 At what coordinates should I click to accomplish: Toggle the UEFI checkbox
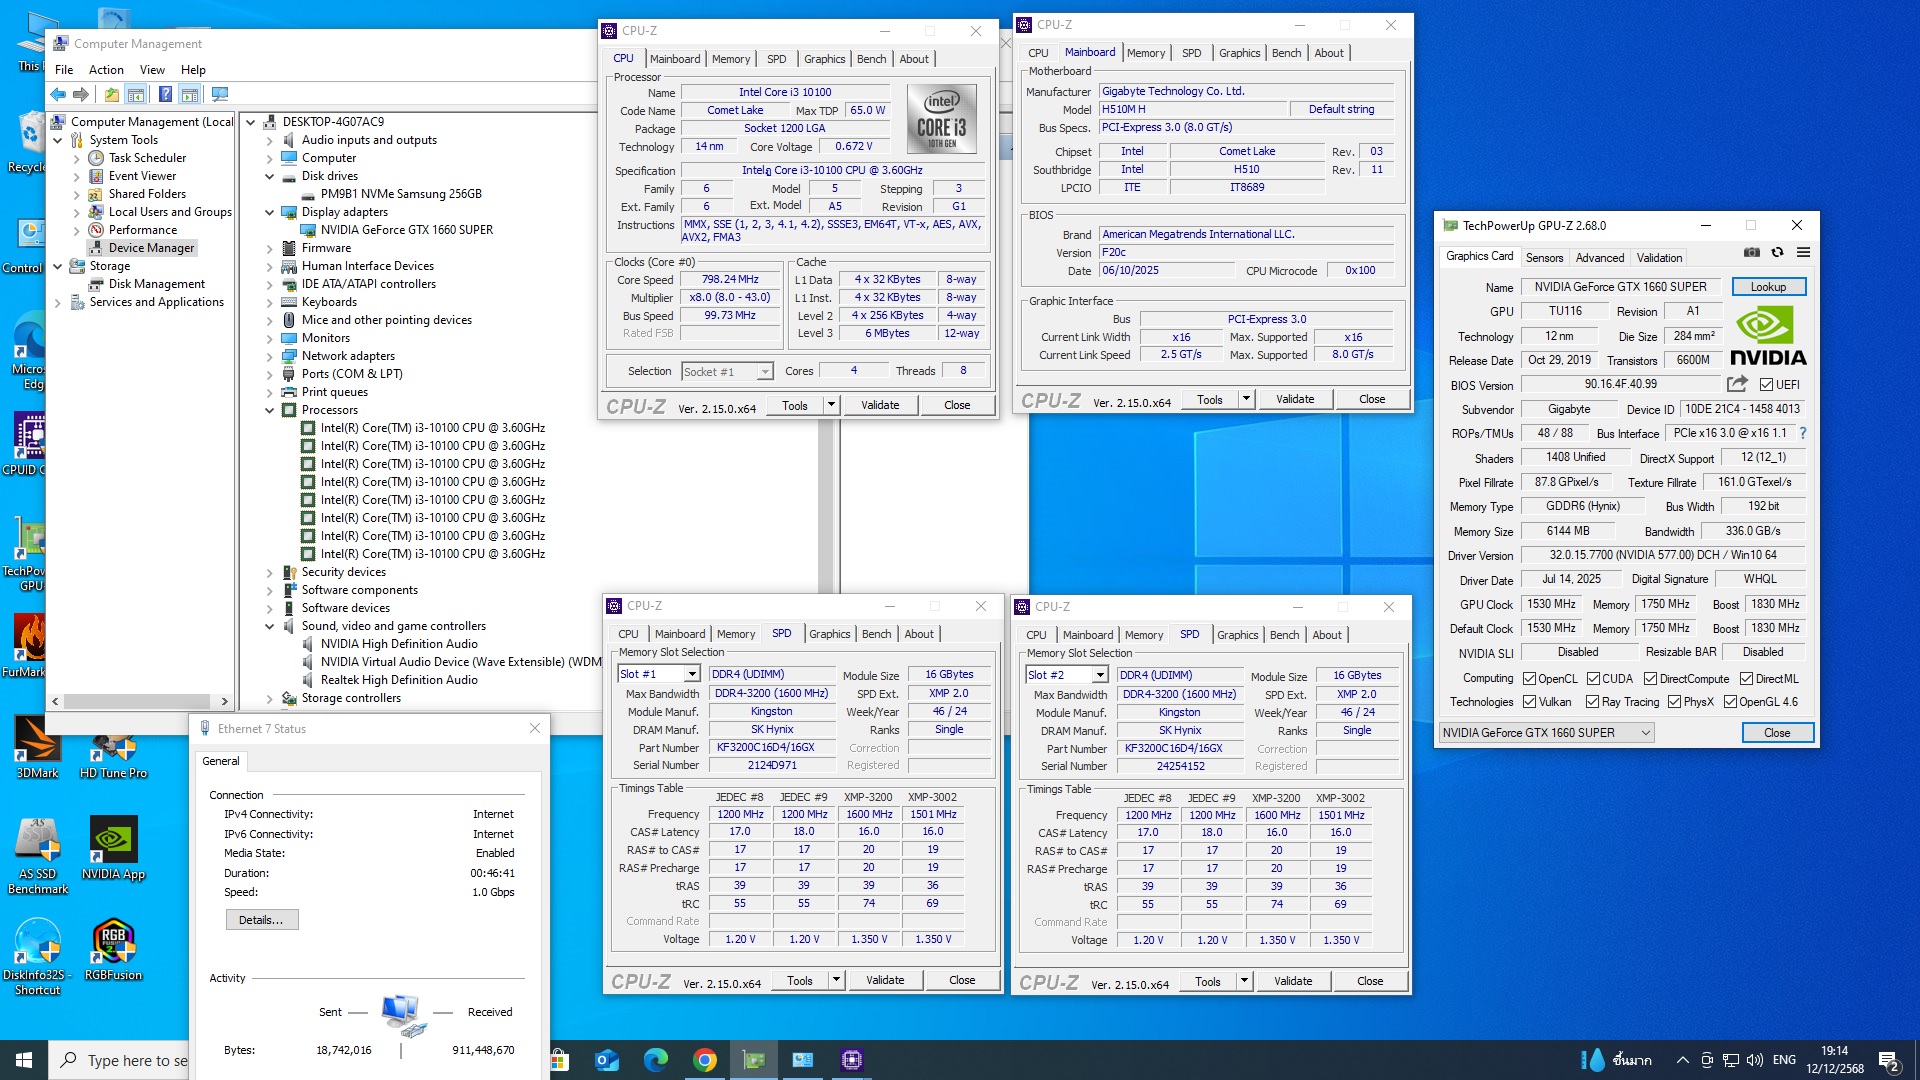coord(1766,385)
